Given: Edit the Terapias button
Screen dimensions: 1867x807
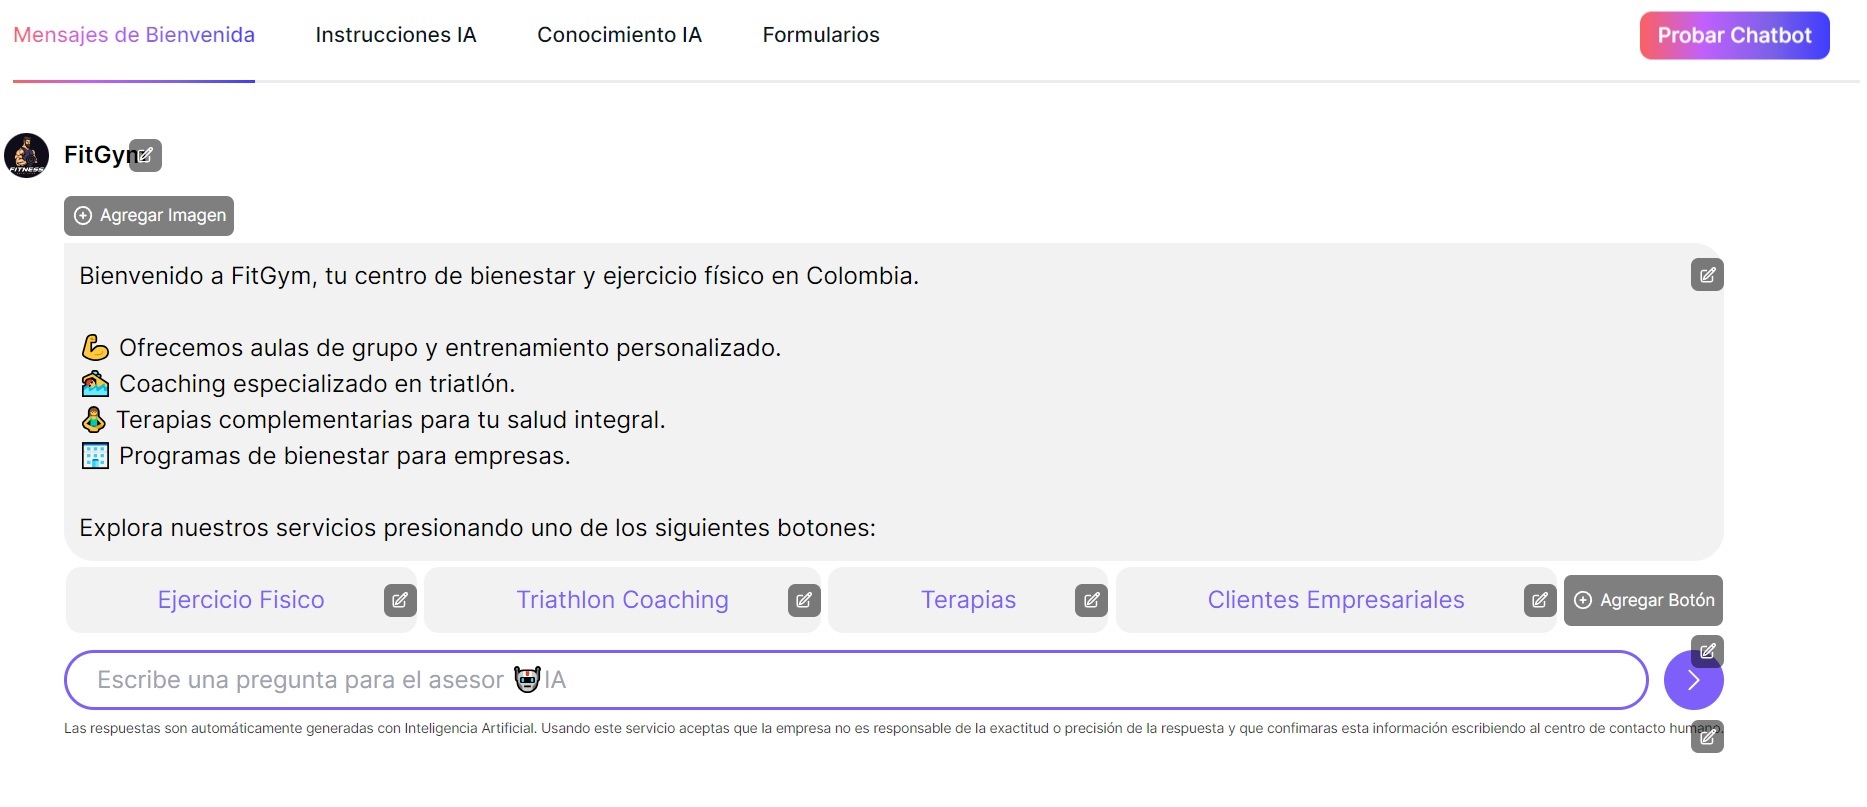Looking at the screenshot, I should click(1091, 600).
